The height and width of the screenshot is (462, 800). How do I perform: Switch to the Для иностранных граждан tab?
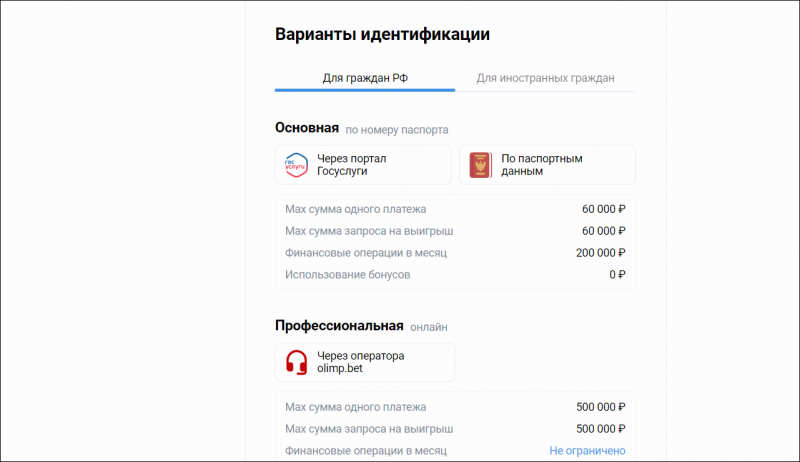click(545, 78)
